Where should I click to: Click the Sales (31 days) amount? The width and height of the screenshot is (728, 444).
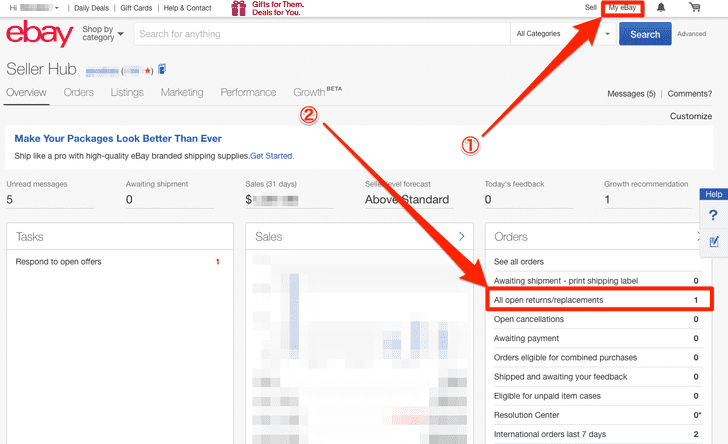pyautogui.click(x=272, y=200)
